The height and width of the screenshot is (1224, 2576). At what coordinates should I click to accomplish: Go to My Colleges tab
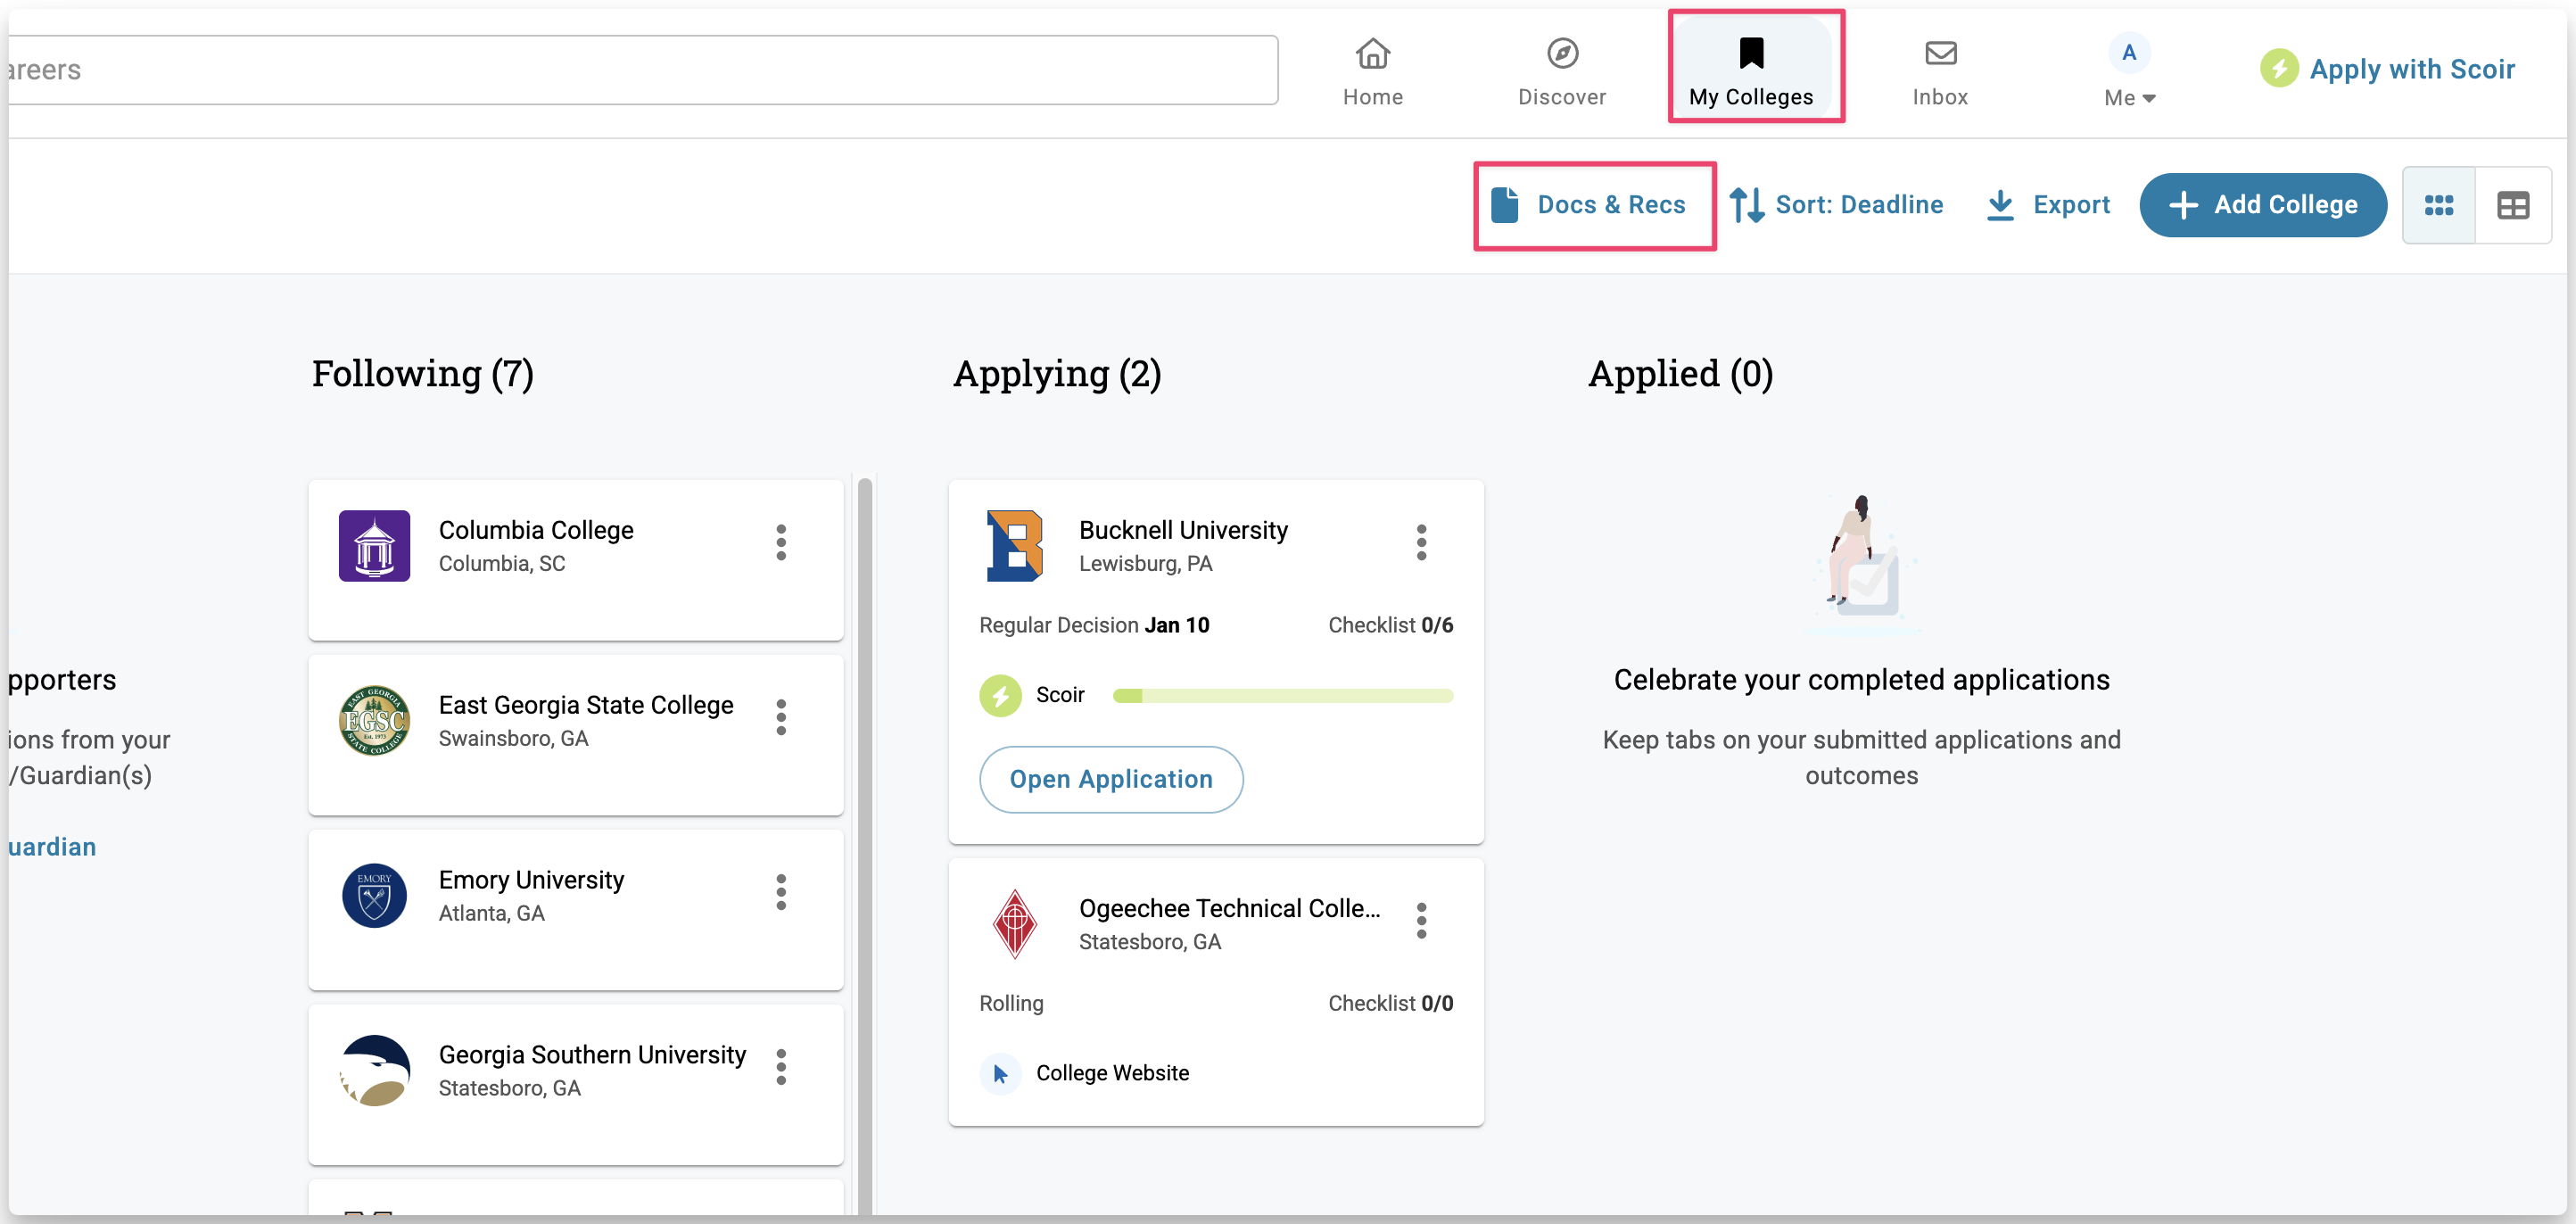click(x=1751, y=70)
